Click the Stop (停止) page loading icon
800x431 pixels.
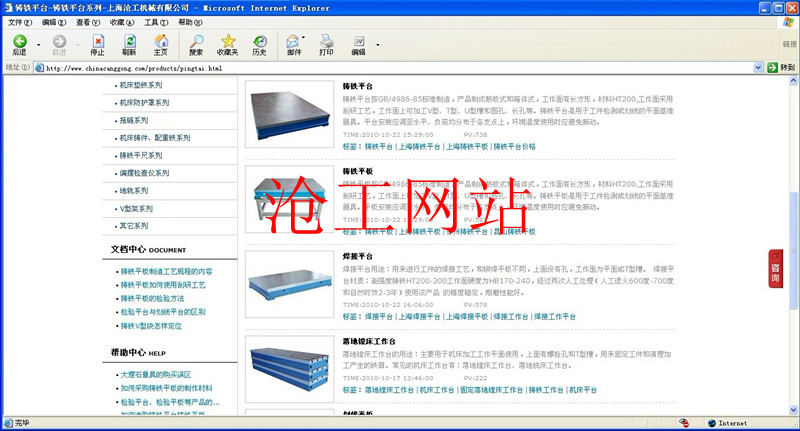(x=97, y=44)
